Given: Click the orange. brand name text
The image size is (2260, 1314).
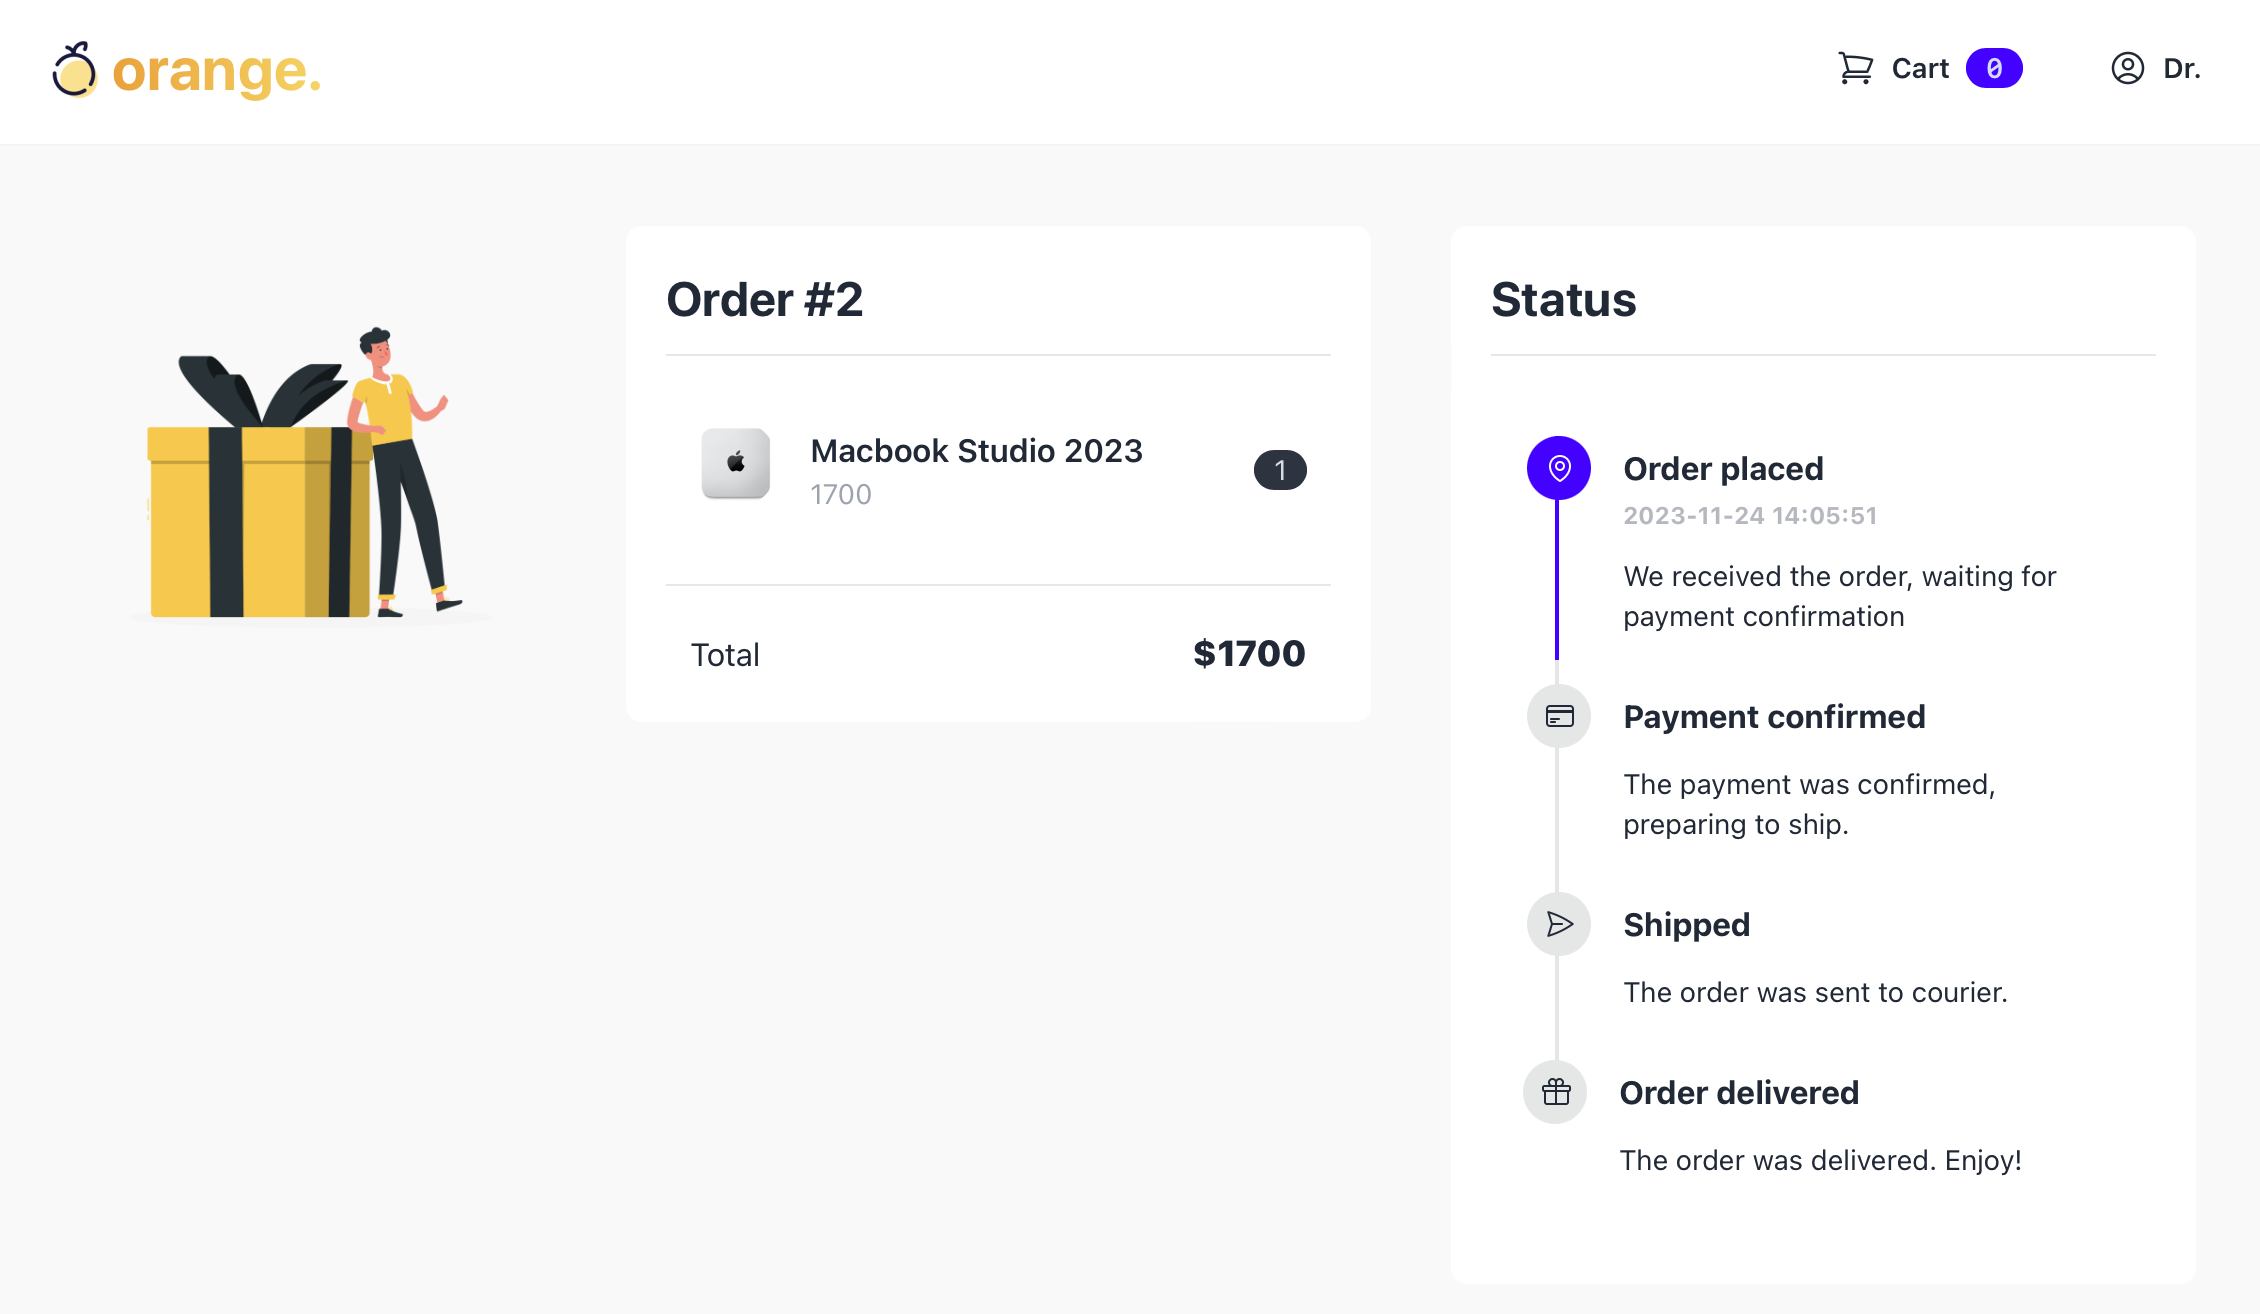Looking at the screenshot, I should click(x=216, y=72).
